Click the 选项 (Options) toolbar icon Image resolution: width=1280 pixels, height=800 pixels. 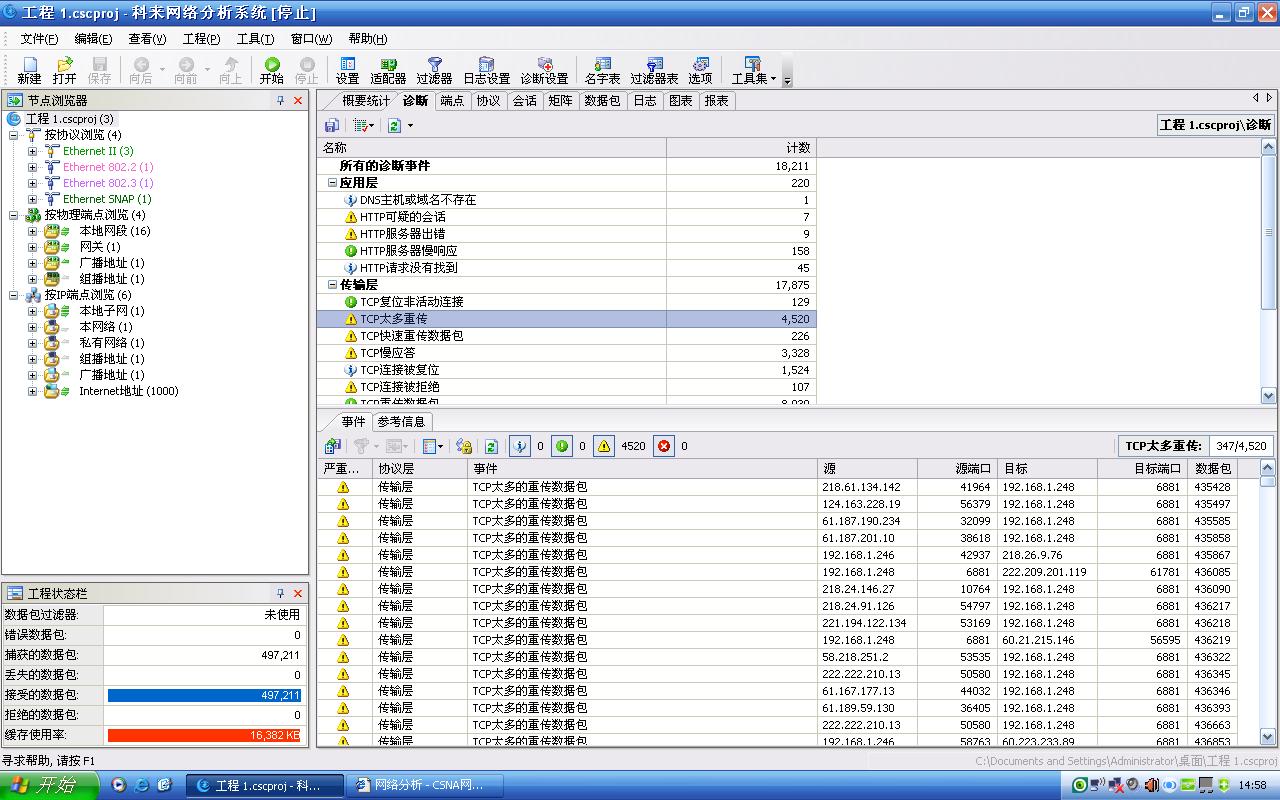tap(700, 70)
